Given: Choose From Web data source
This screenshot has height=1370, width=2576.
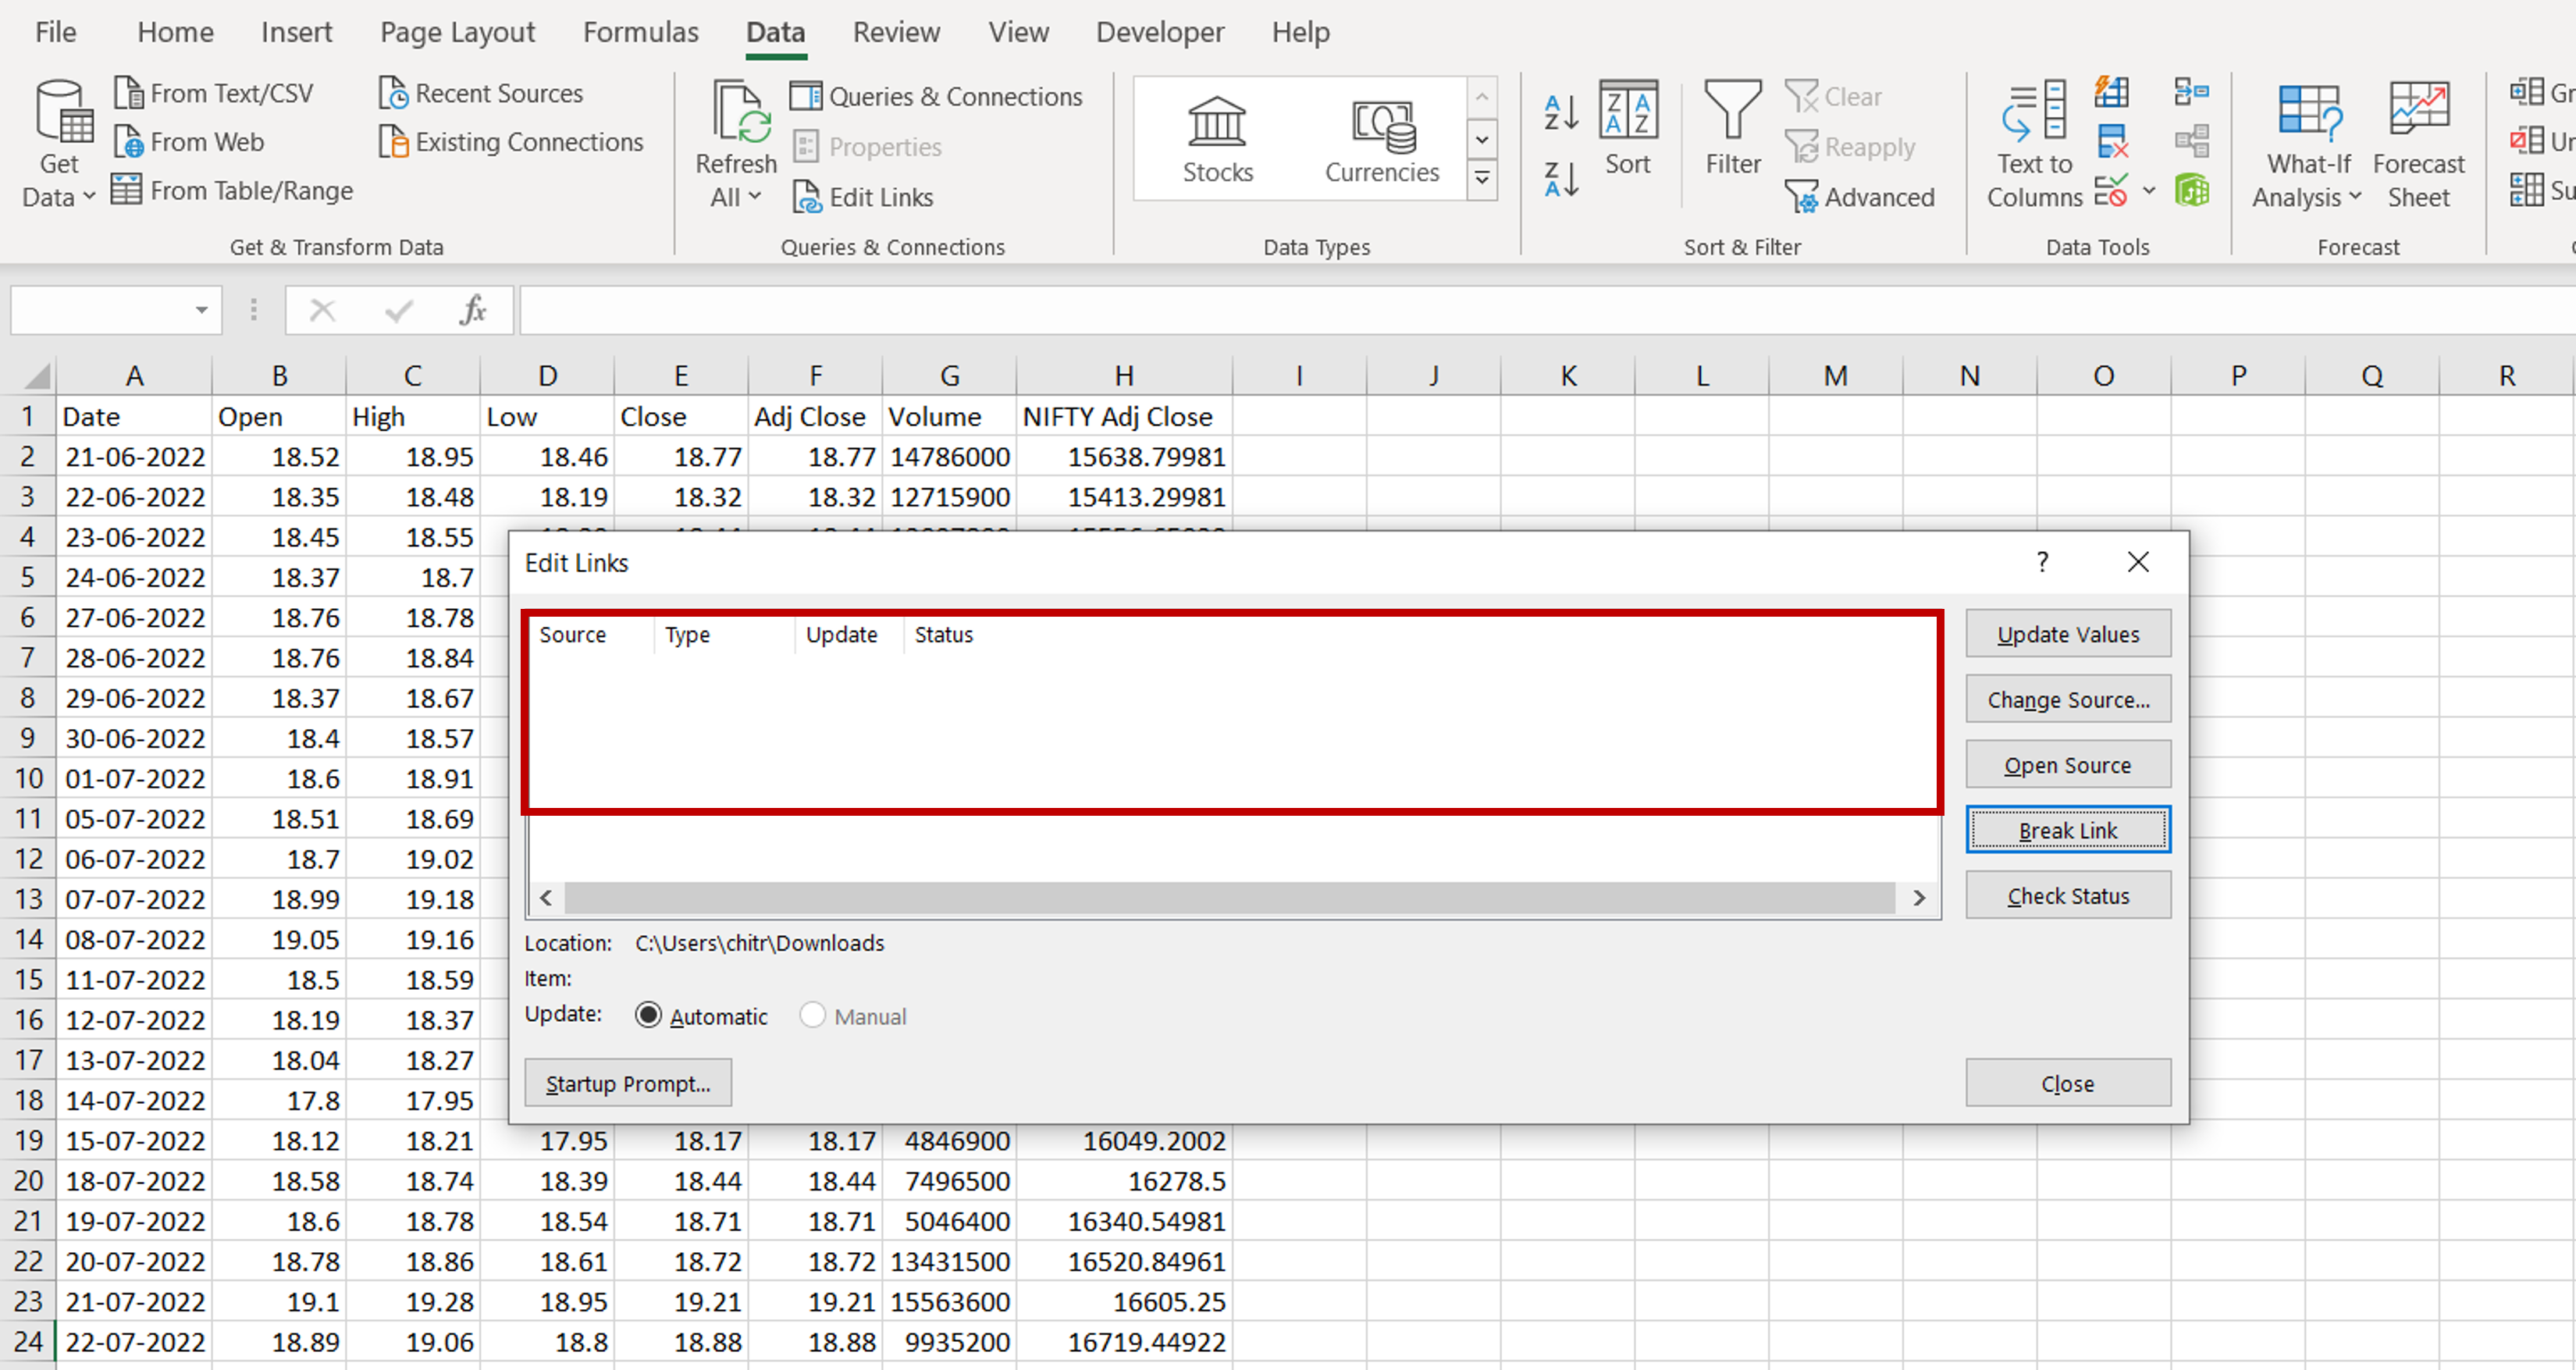Looking at the screenshot, I should (189, 142).
